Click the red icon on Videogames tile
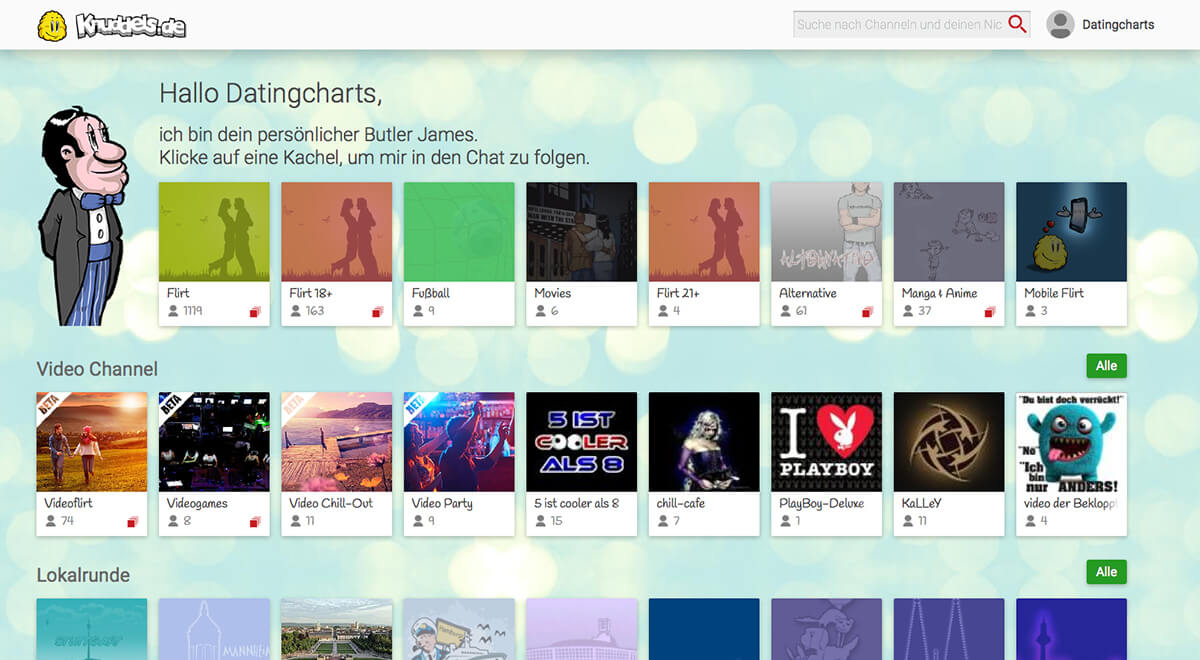The image size is (1200, 660). [x=255, y=522]
